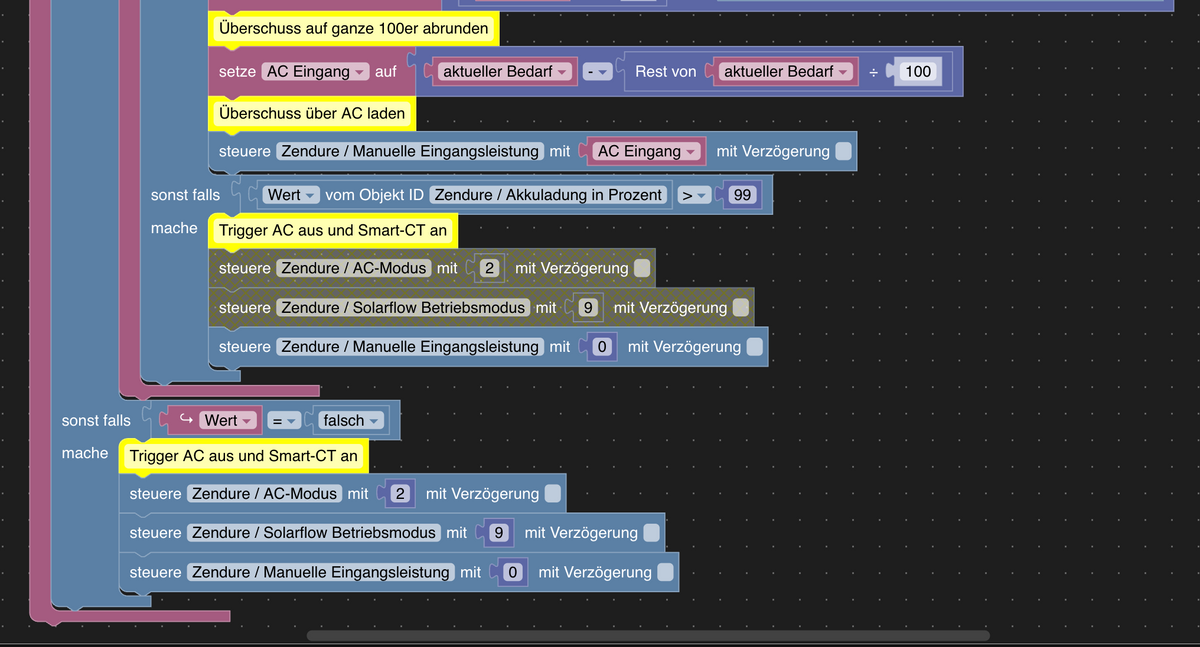Edit value 9 in the hatched Solarflow Betriebsmodus block
Viewport: 1200px width, 647px height.
(x=587, y=307)
